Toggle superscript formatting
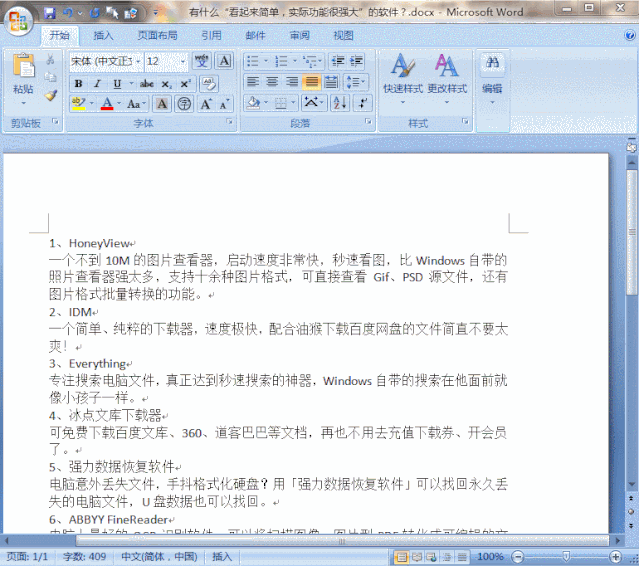This screenshot has height=566, width=639. [x=185, y=84]
